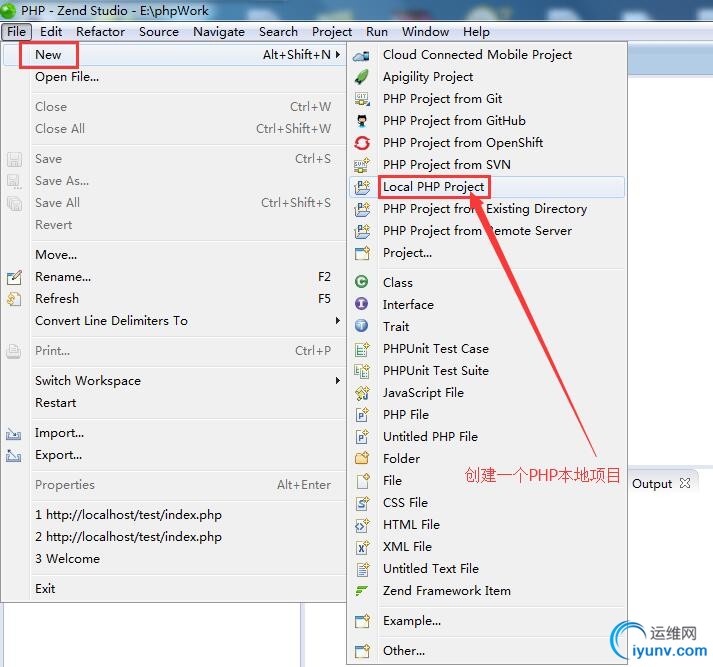Click the Import icon in File menu
The image size is (713, 667).
(x=14, y=434)
